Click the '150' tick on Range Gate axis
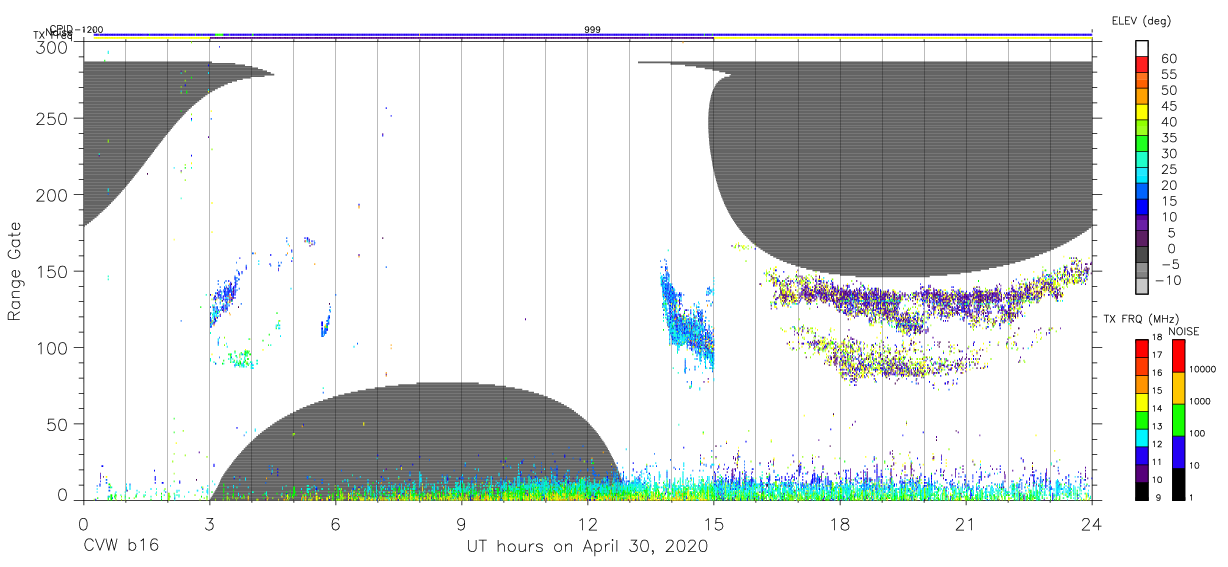Viewport: 1228px width, 567px height. (52, 272)
